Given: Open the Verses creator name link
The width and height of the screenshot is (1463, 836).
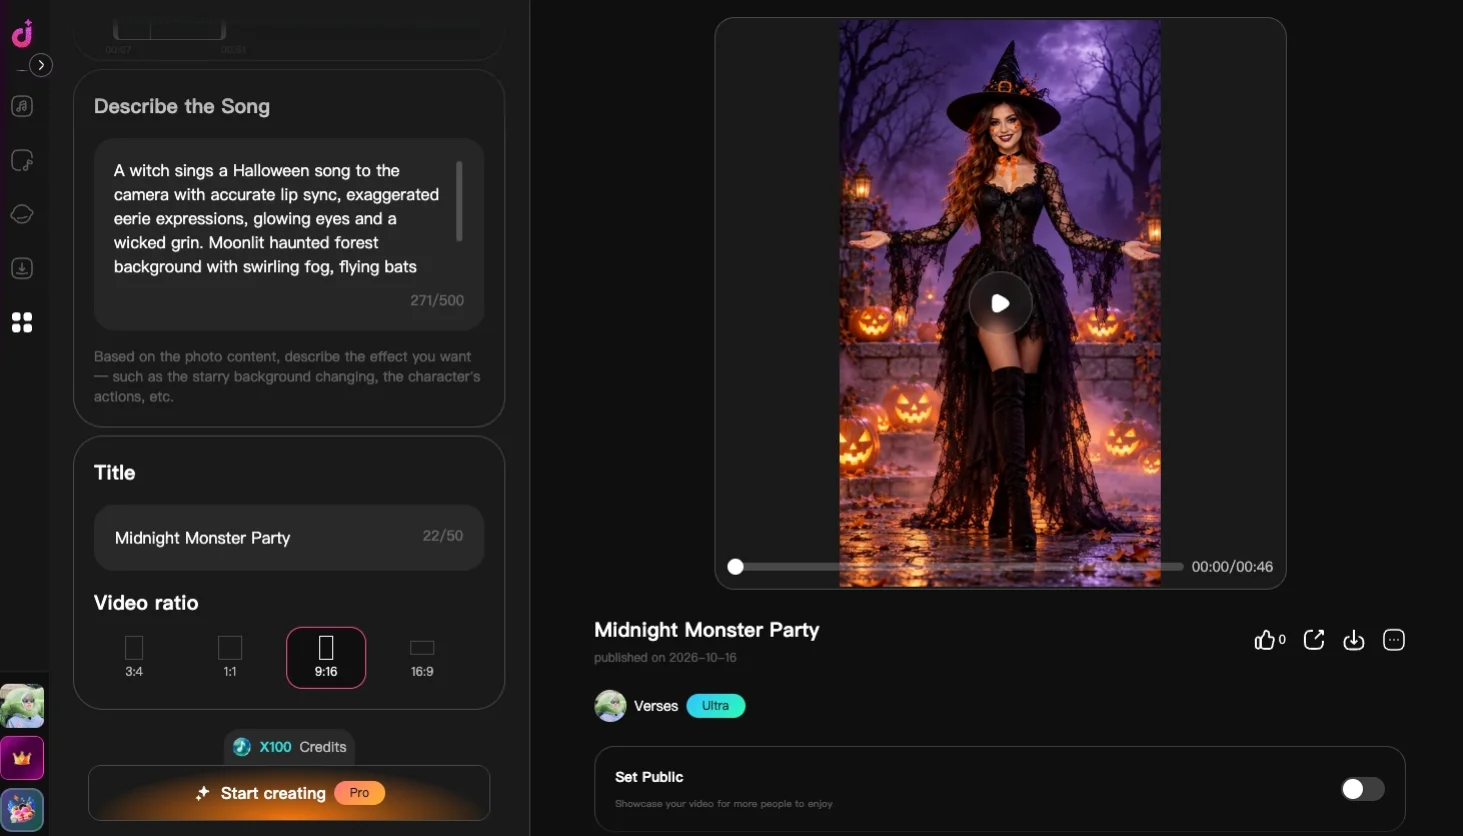Looking at the screenshot, I should [x=656, y=706].
